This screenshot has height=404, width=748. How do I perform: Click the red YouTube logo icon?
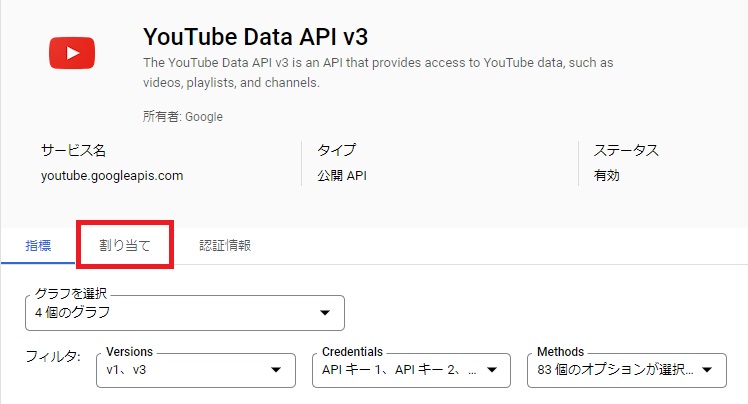tap(73, 52)
